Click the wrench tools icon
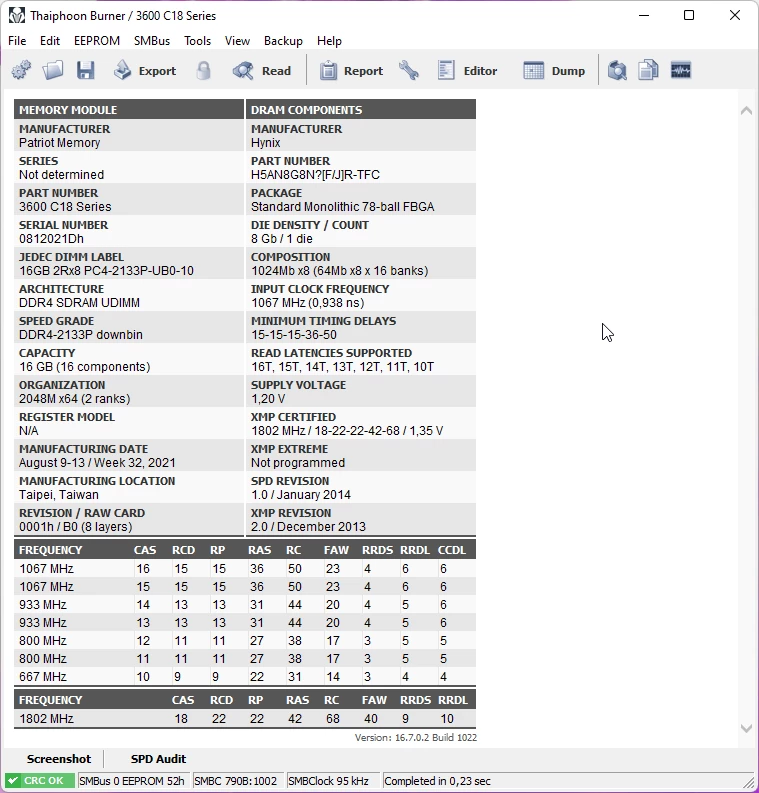759x793 pixels. pyautogui.click(x=409, y=70)
